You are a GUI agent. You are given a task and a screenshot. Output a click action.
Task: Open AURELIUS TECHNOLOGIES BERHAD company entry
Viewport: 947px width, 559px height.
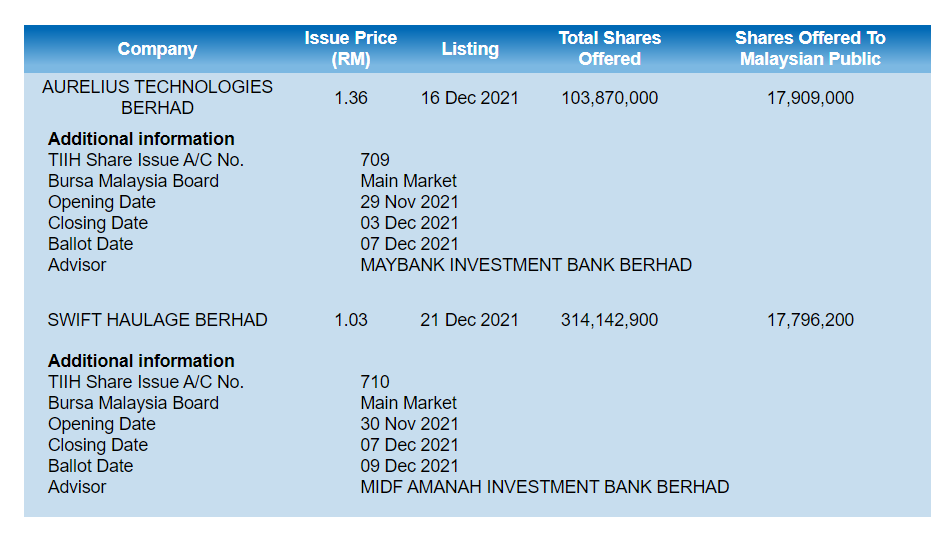coord(157,97)
